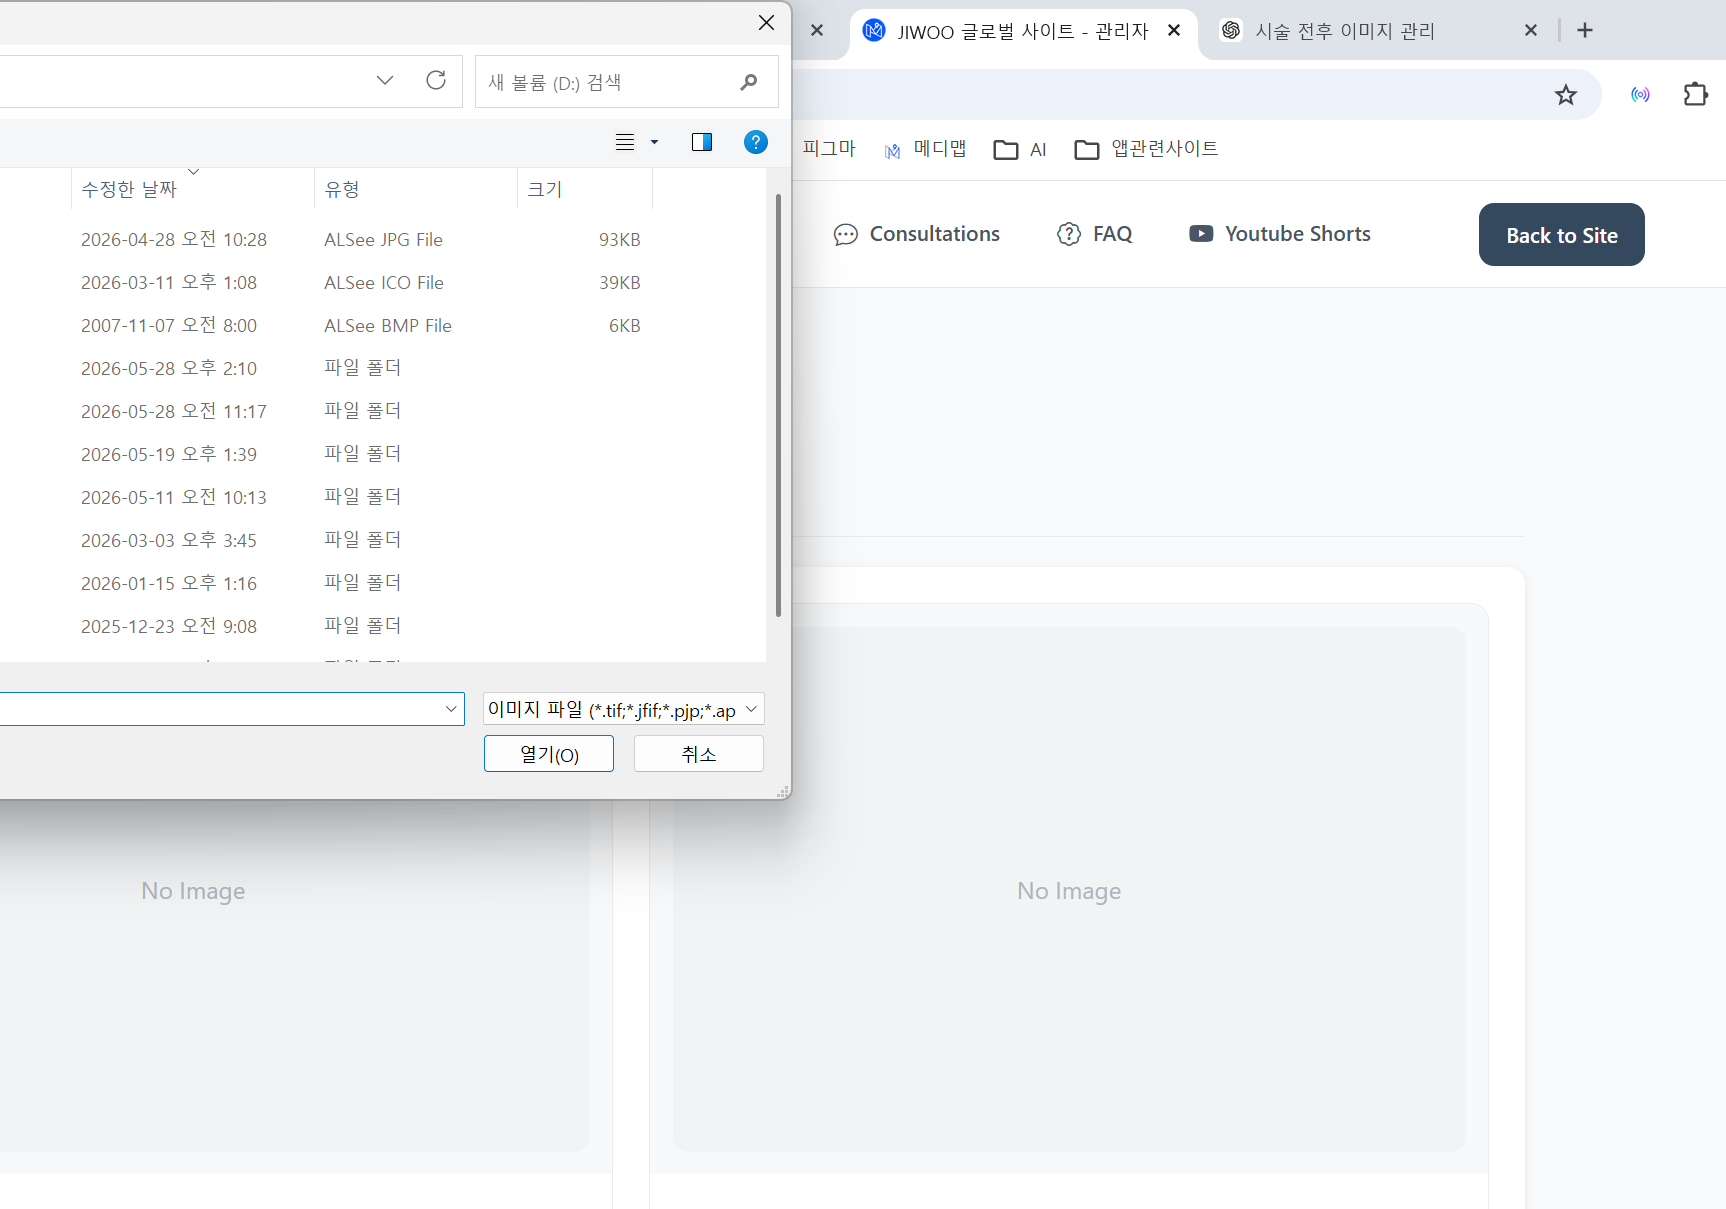Select folder modified 2026-01-15 오후 1:16
The image size is (1726, 1209).
coord(383,583)
